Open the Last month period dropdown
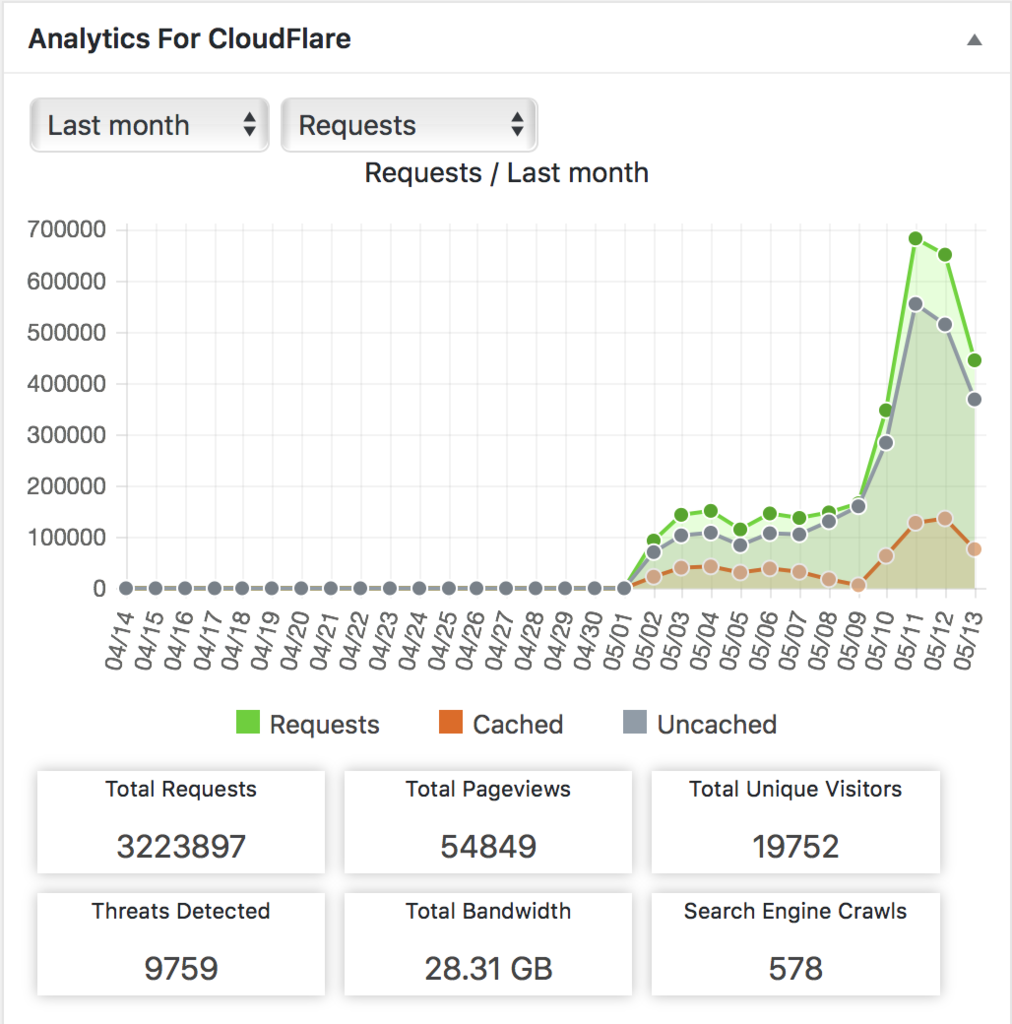1012x1024 pixels. coord(150,125)
